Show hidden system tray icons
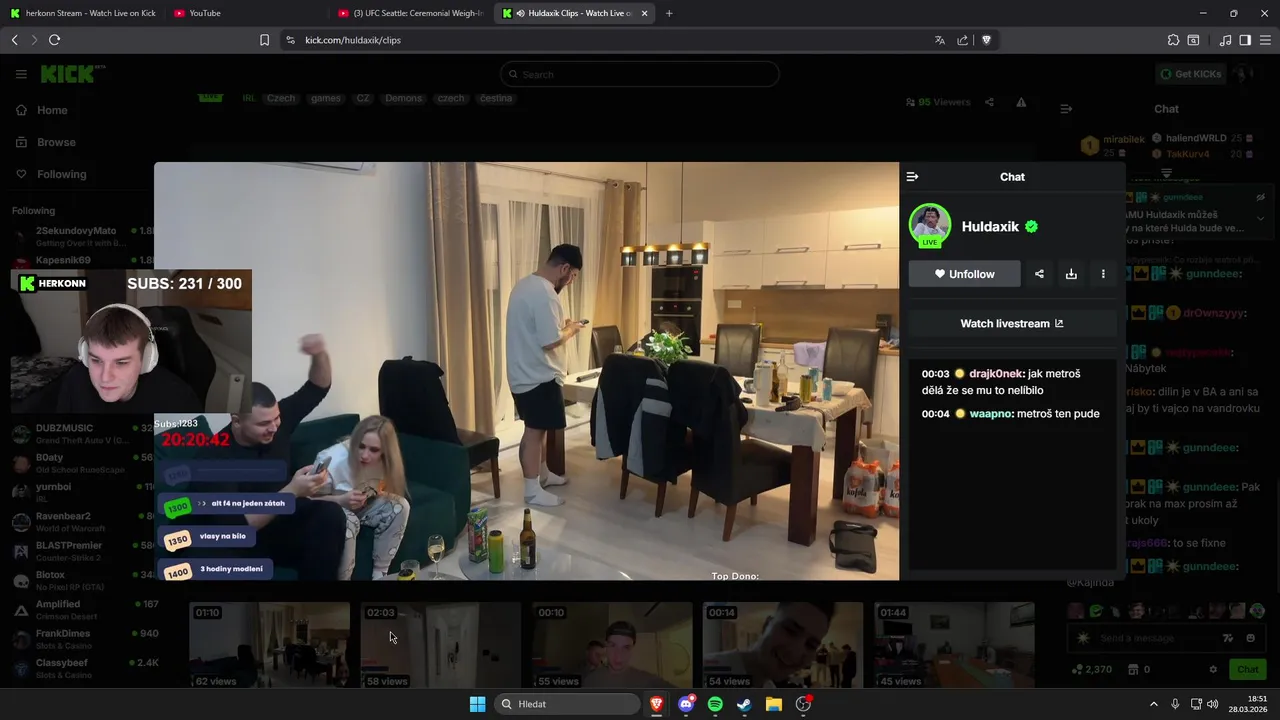This screenshot has height=720, width=1280. pos(1153,704)
